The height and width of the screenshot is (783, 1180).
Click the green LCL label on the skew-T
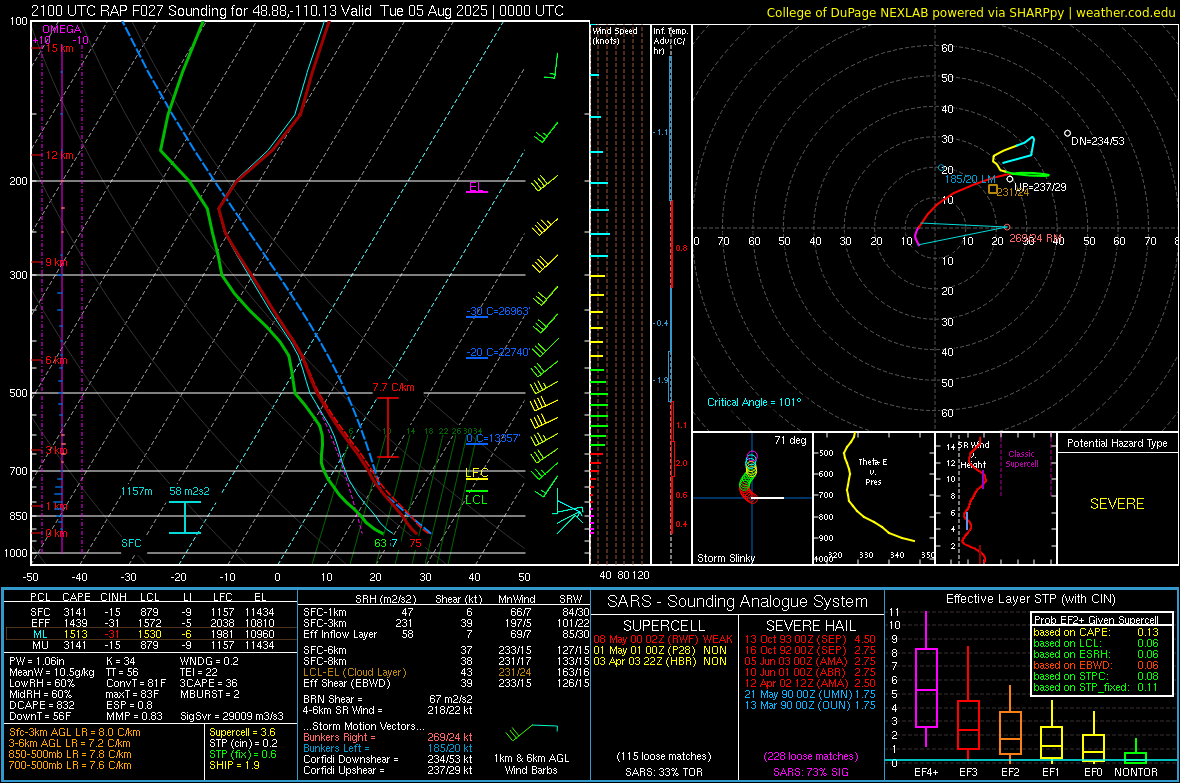(476, 499)
